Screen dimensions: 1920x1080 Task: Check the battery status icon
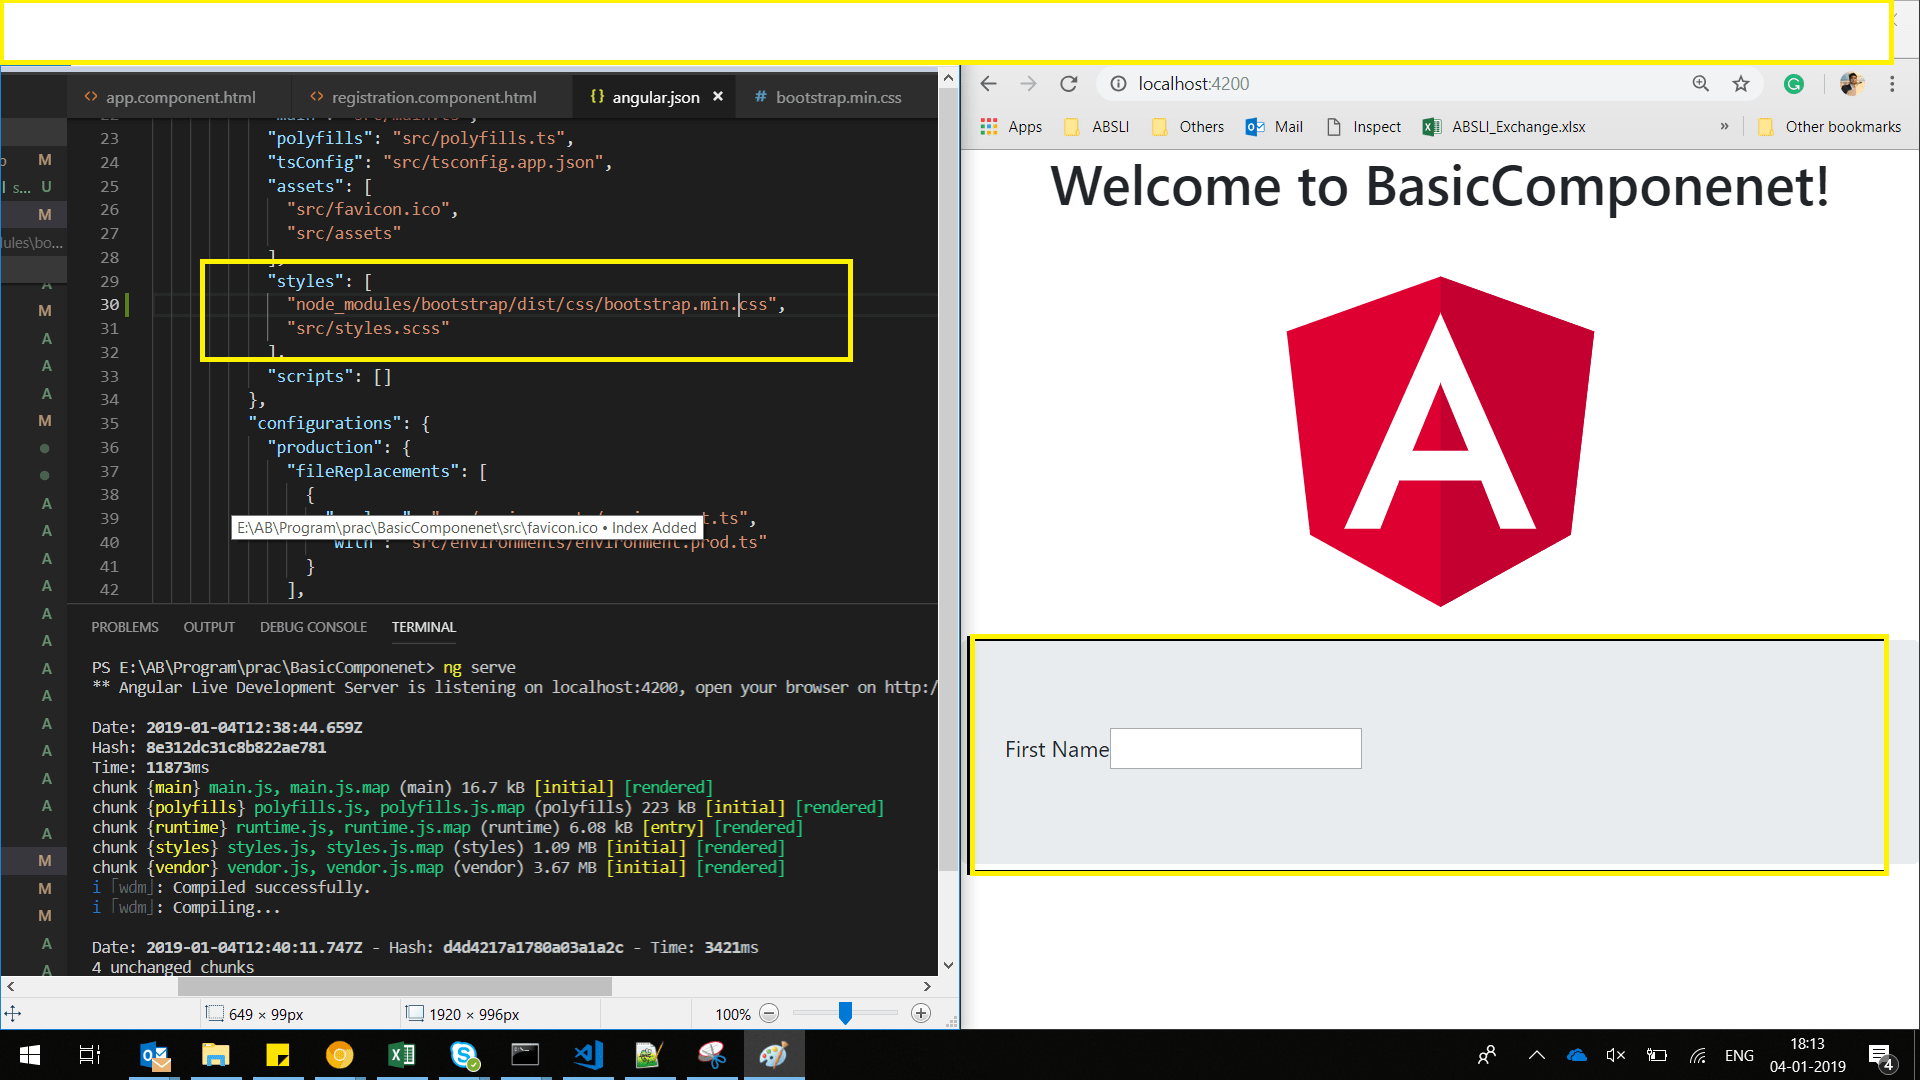pyautogui.click(x=1657, y=1055)
